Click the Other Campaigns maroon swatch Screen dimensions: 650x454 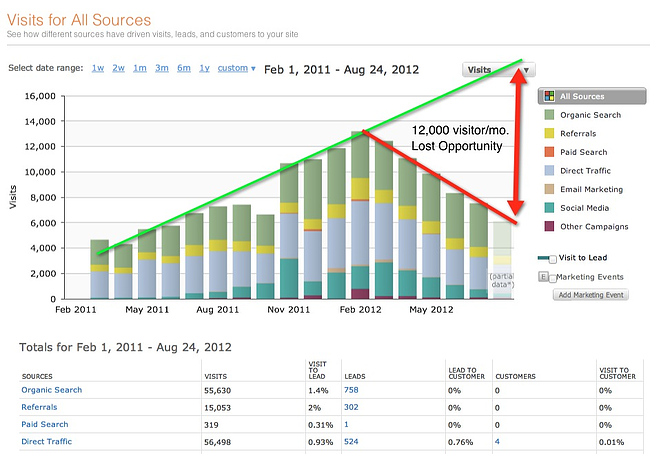point(549,226)
